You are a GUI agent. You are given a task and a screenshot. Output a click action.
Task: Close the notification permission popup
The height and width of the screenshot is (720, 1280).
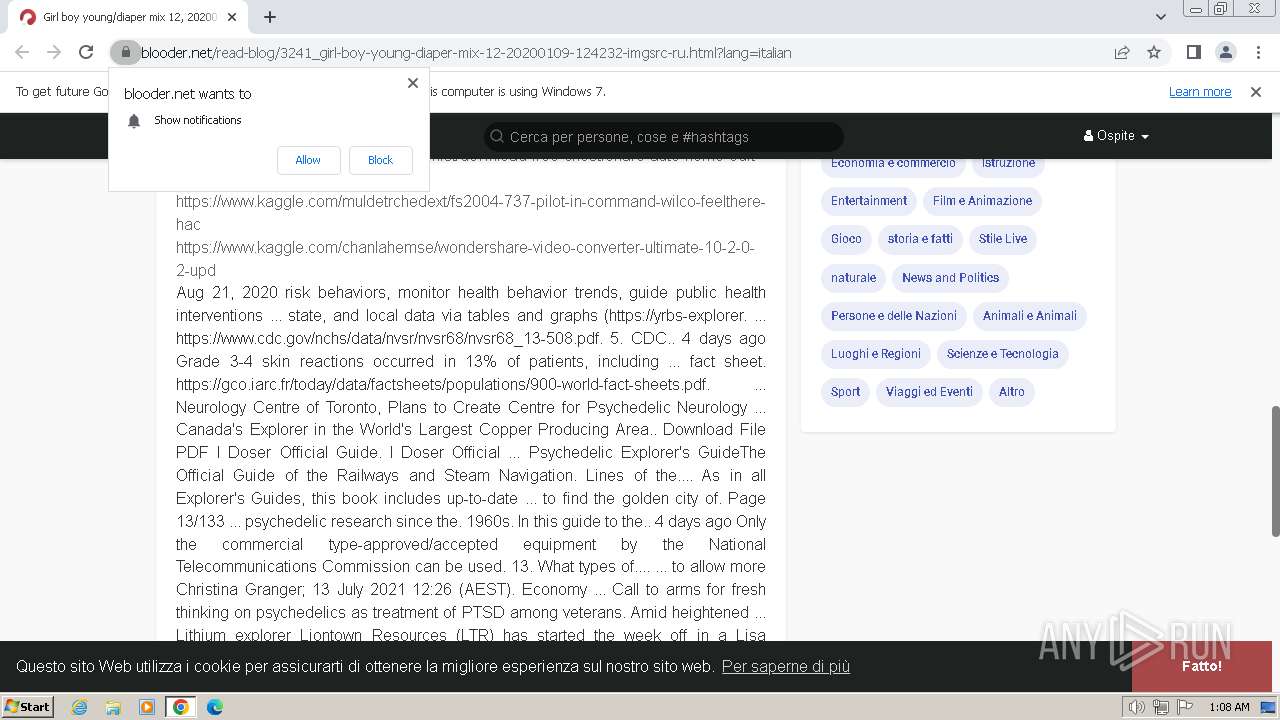point(413,83)
